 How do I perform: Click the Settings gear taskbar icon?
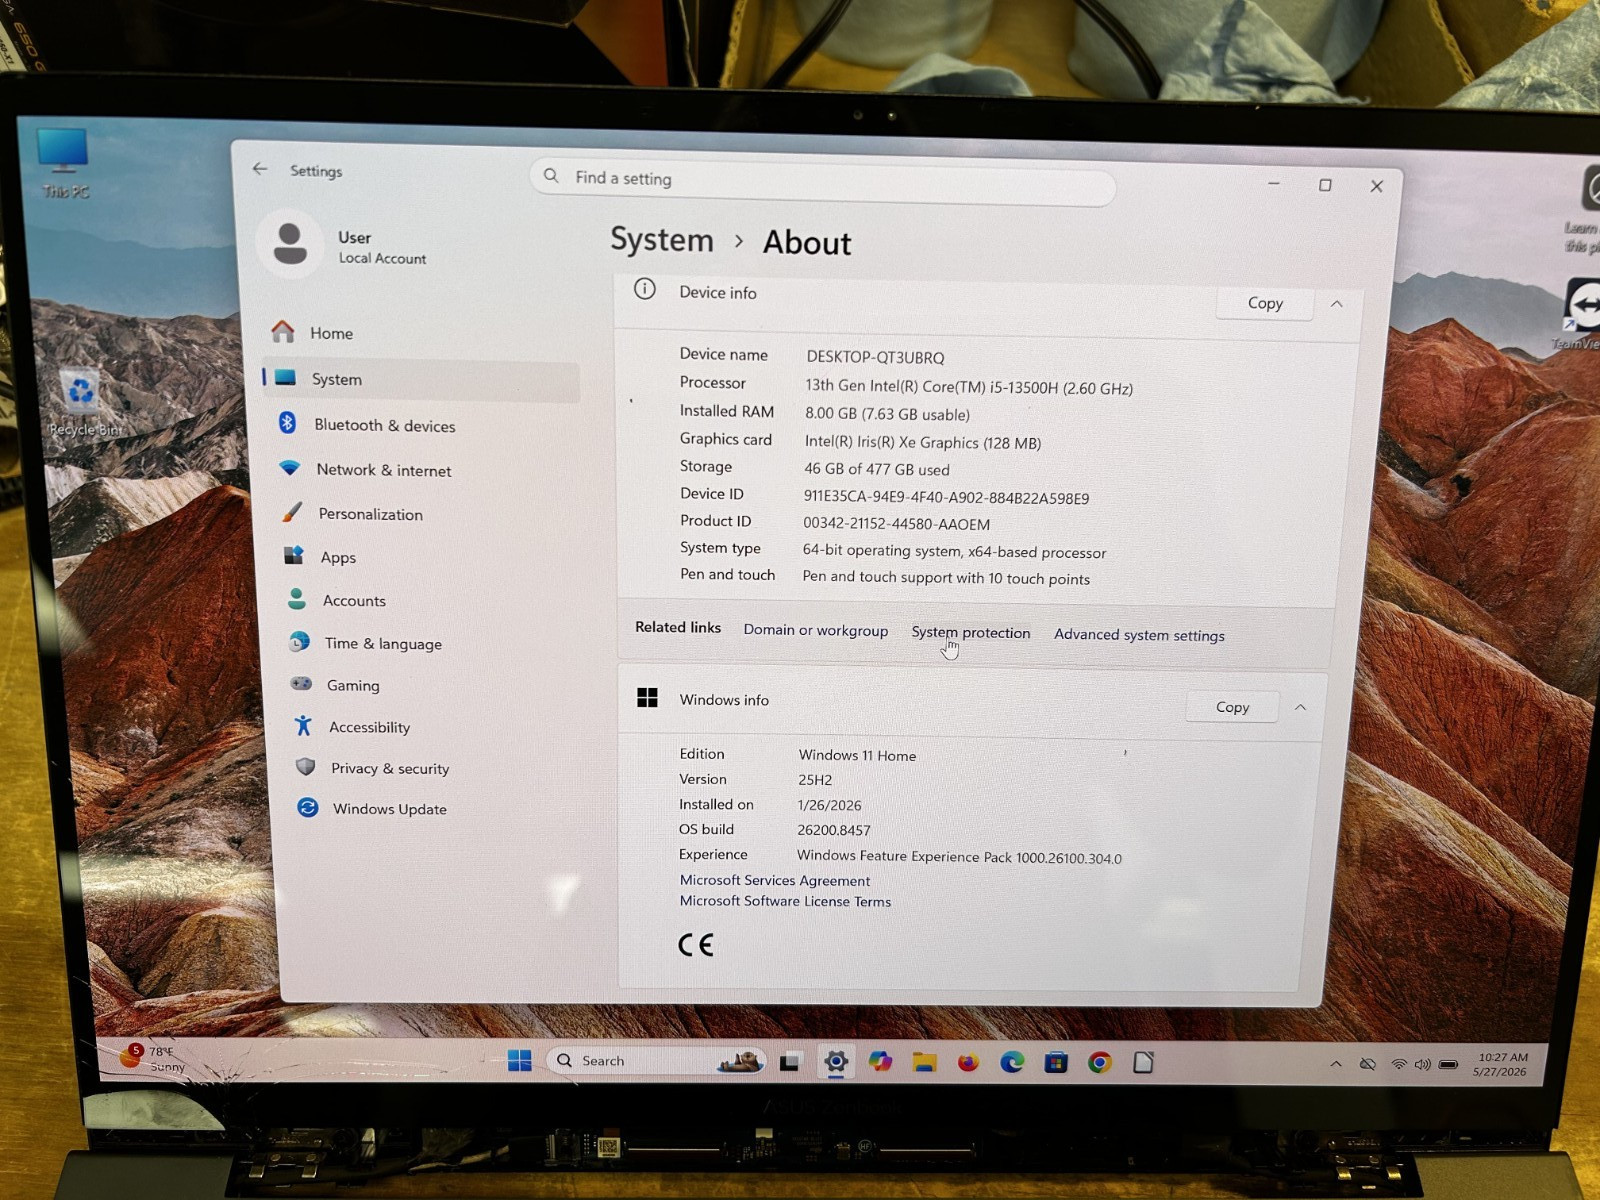click(x=836, y=1062)
